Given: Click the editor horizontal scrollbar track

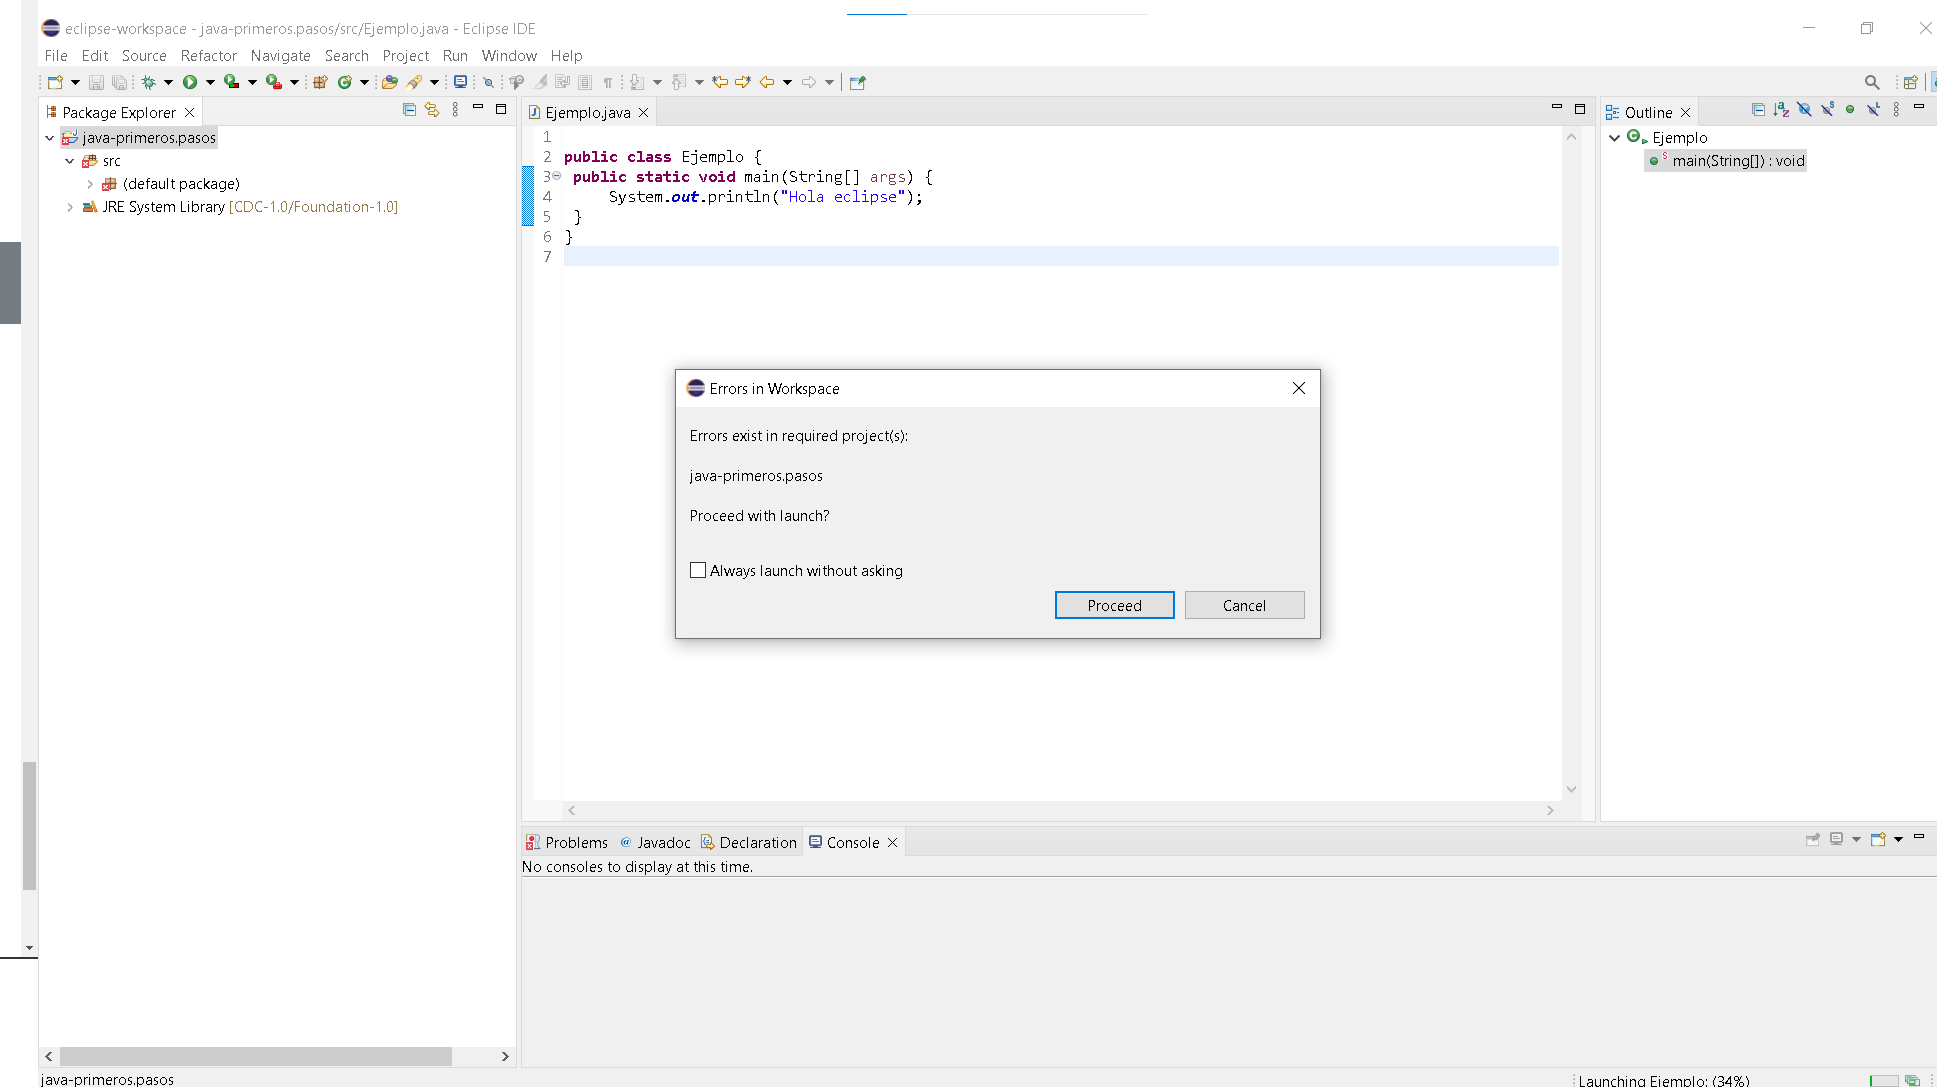Looking at the screenshot, I should pos(1060,810).
